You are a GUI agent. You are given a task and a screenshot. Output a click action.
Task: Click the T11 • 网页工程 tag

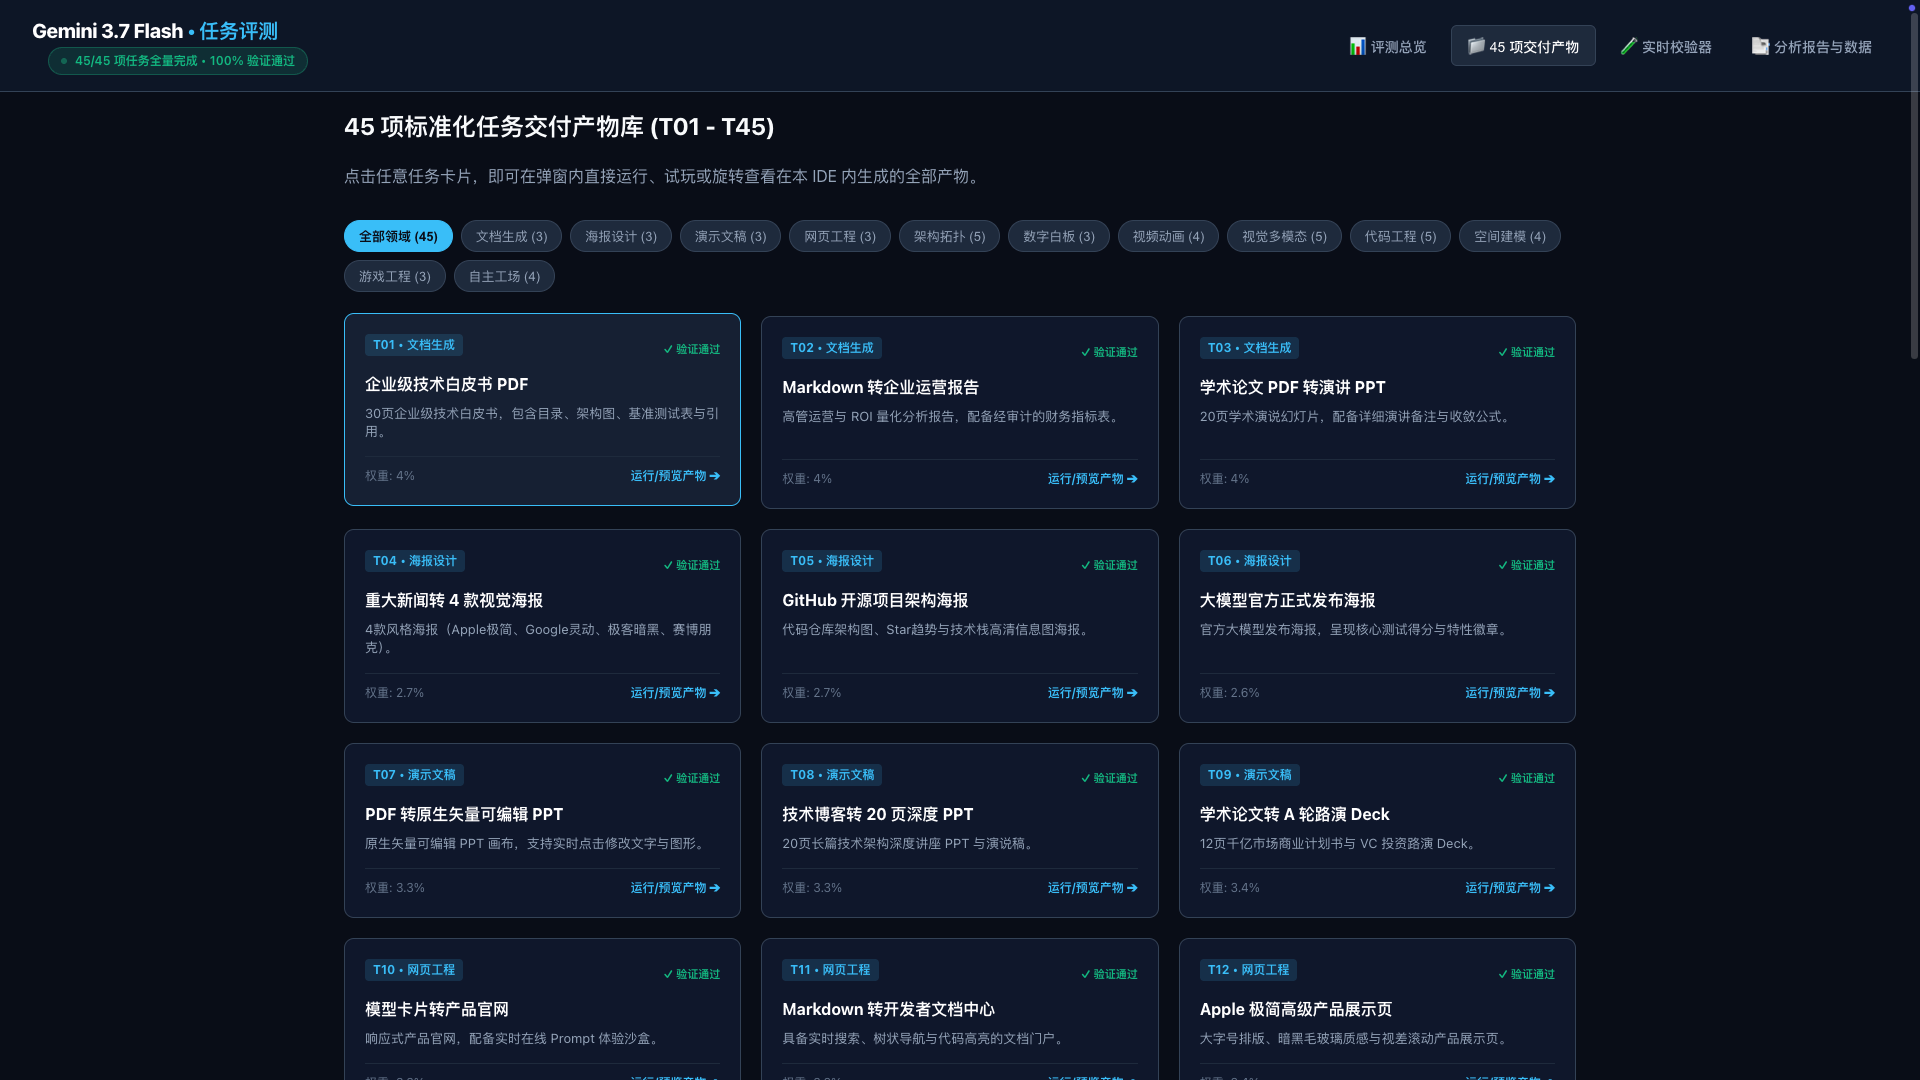coord(830,970)
